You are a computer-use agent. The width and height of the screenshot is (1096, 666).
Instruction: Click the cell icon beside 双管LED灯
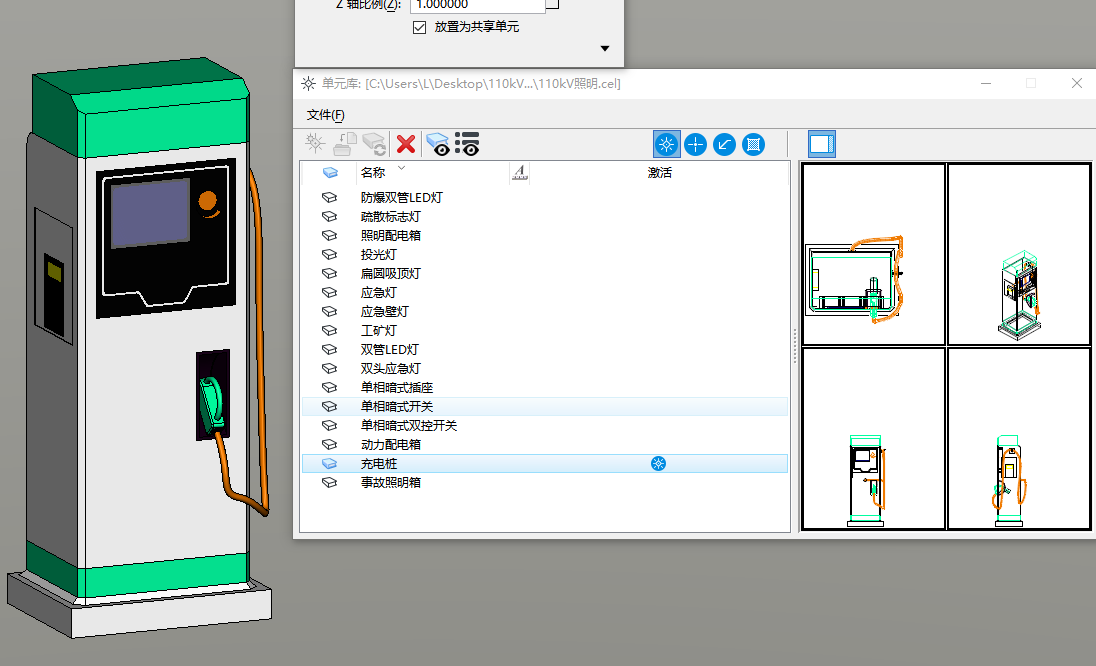click(329, 349)
